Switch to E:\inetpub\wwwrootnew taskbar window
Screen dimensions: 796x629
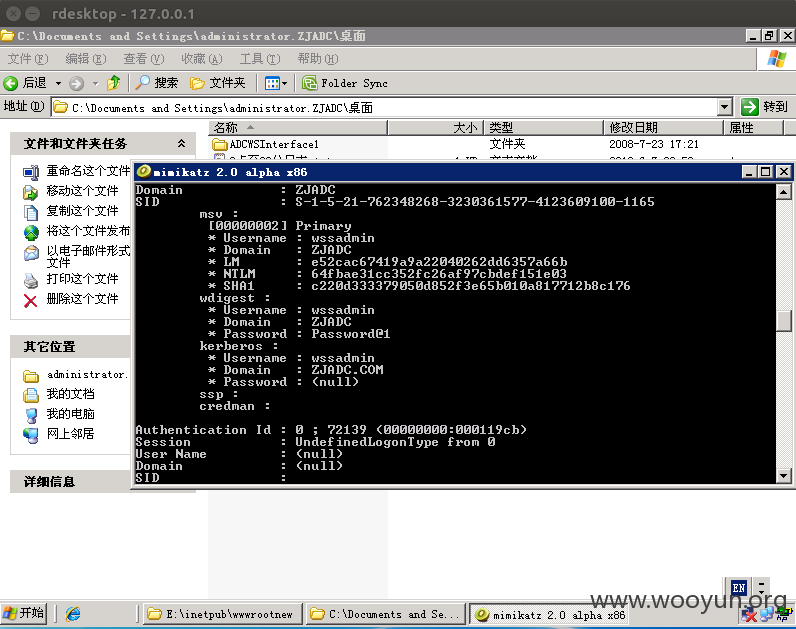coord(223,614)
